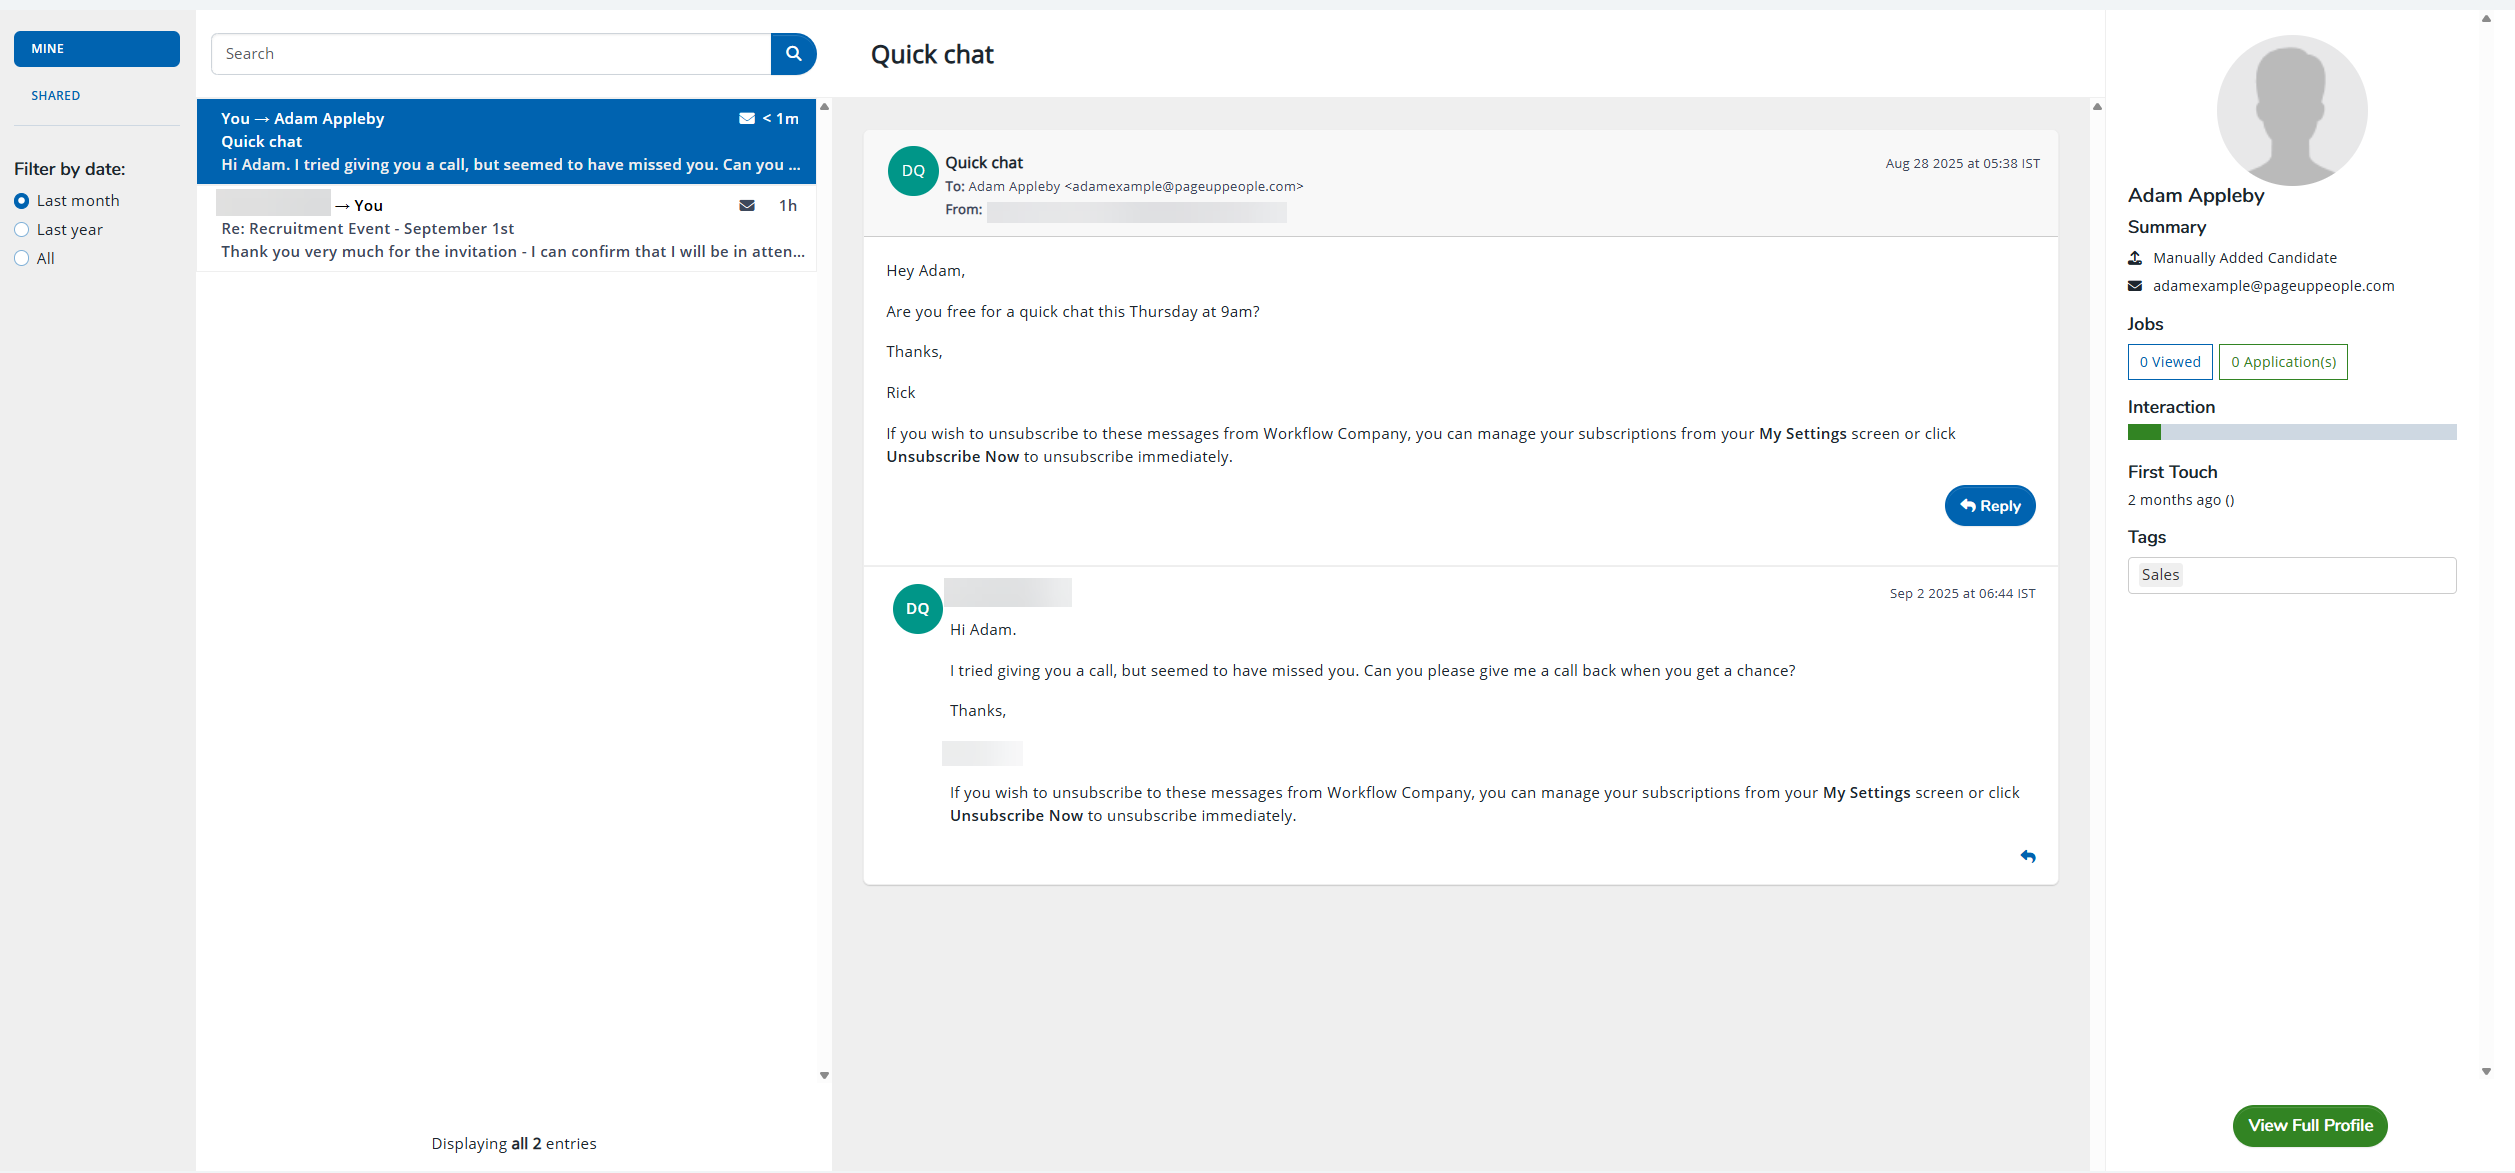Open View Full Profile
Image resolution: width=2515 pixels, height=1173 pixels.
pos(2310,1126)
